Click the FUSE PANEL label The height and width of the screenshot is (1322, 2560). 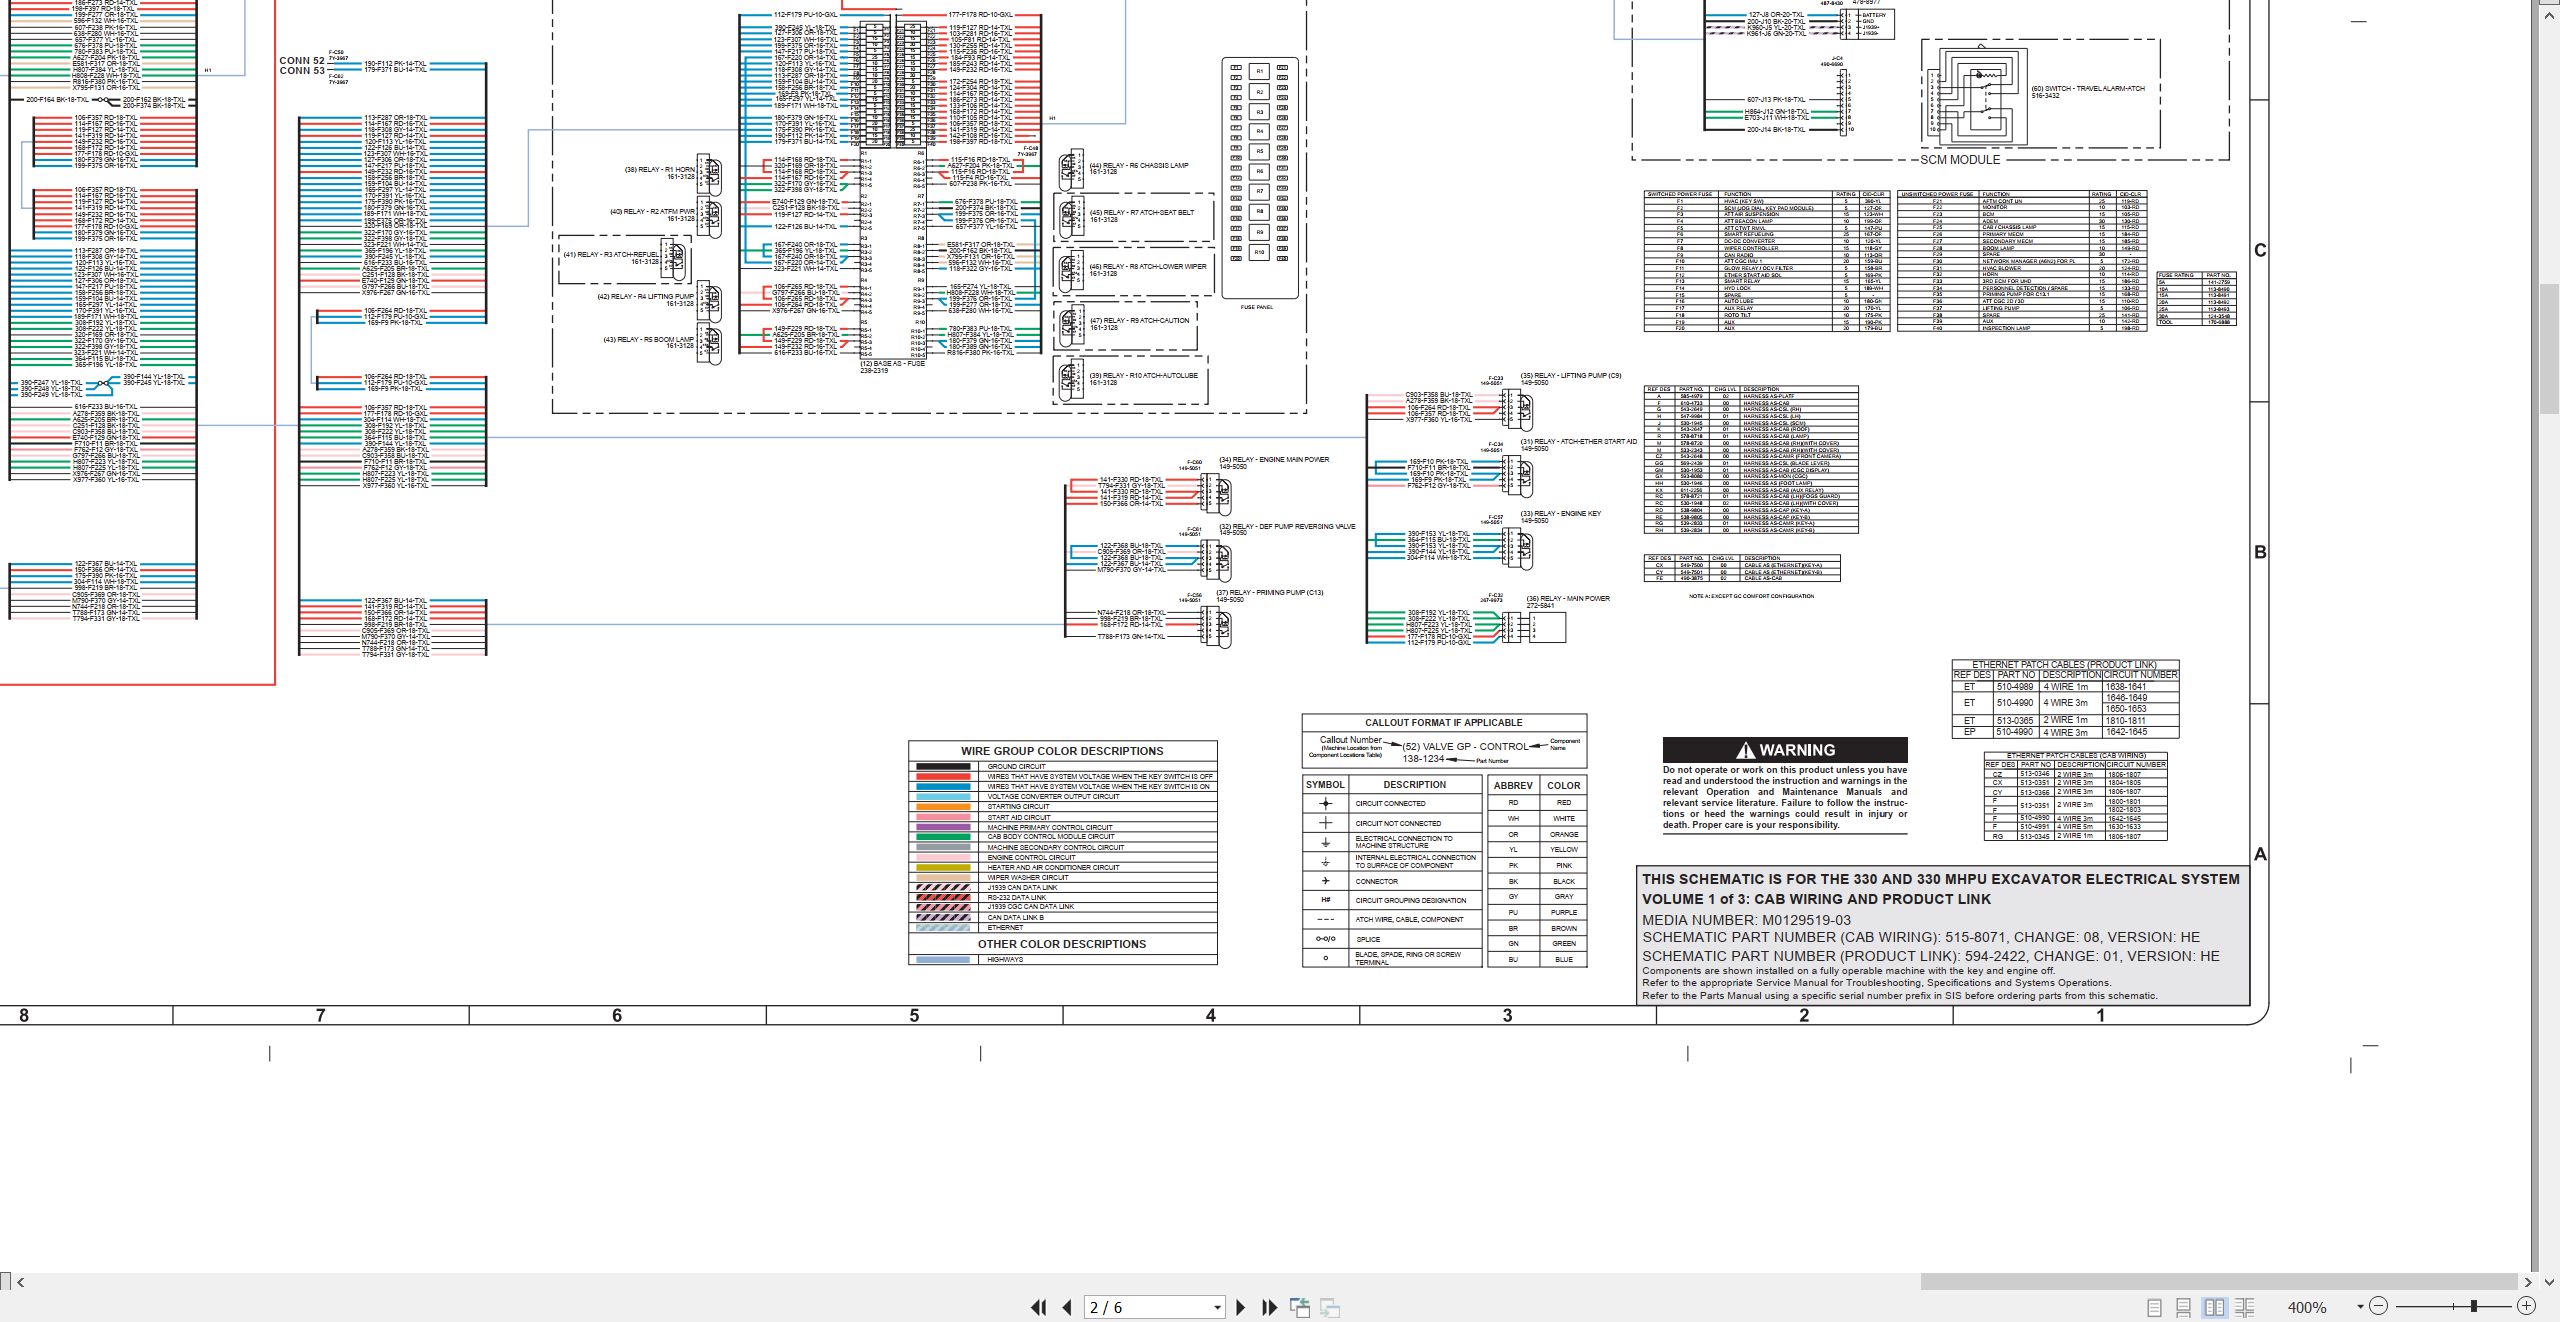tap(1256, 307)
